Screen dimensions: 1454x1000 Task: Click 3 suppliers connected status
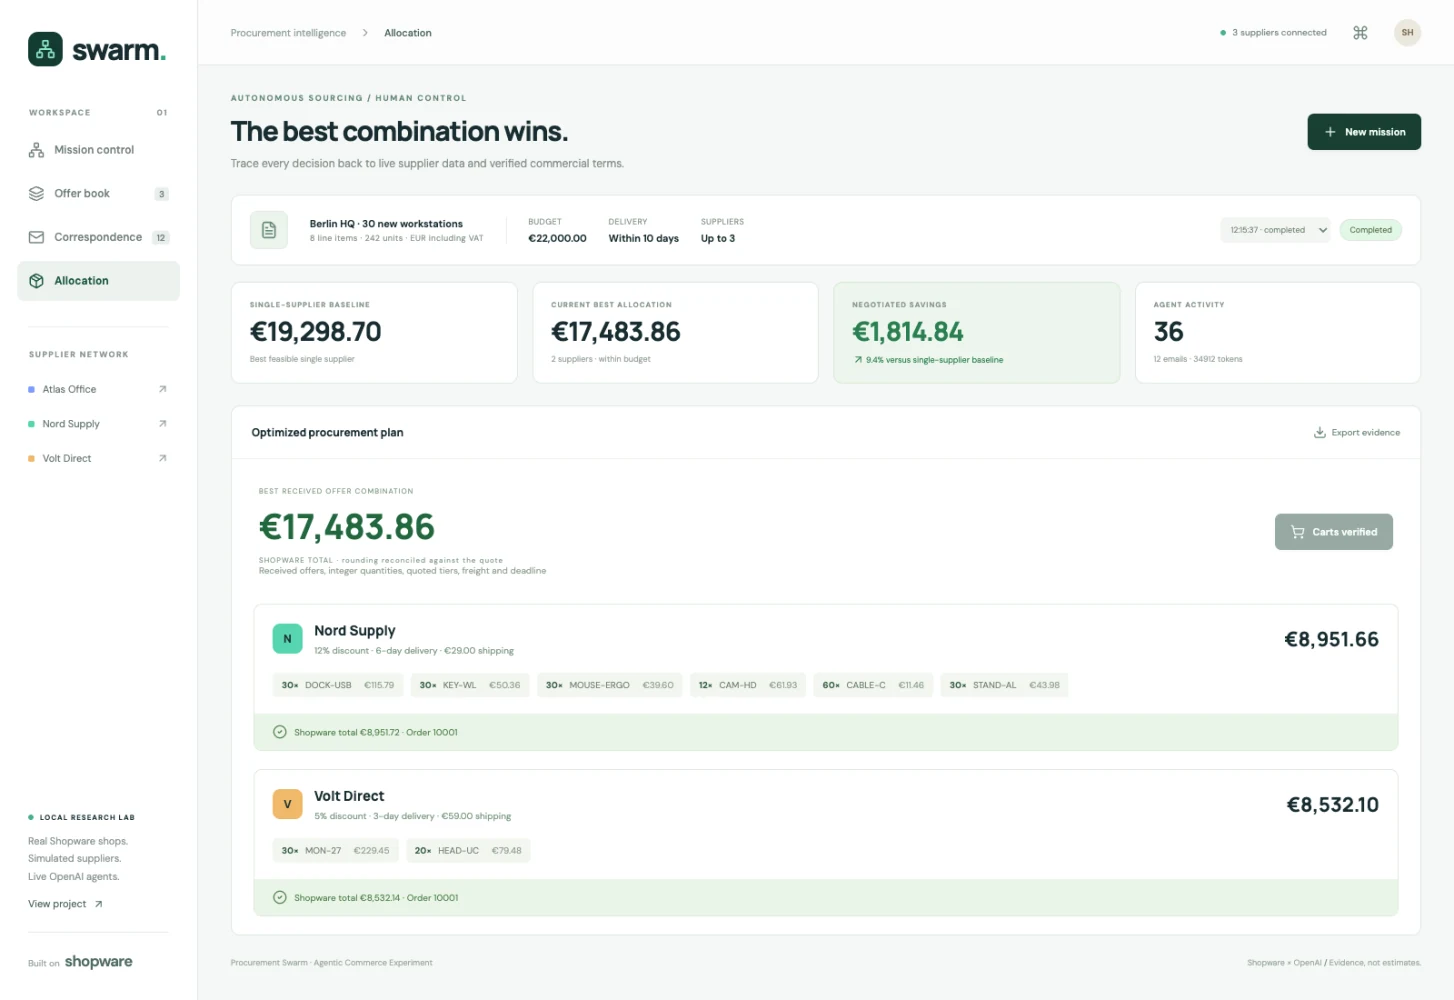[1274, 33]
